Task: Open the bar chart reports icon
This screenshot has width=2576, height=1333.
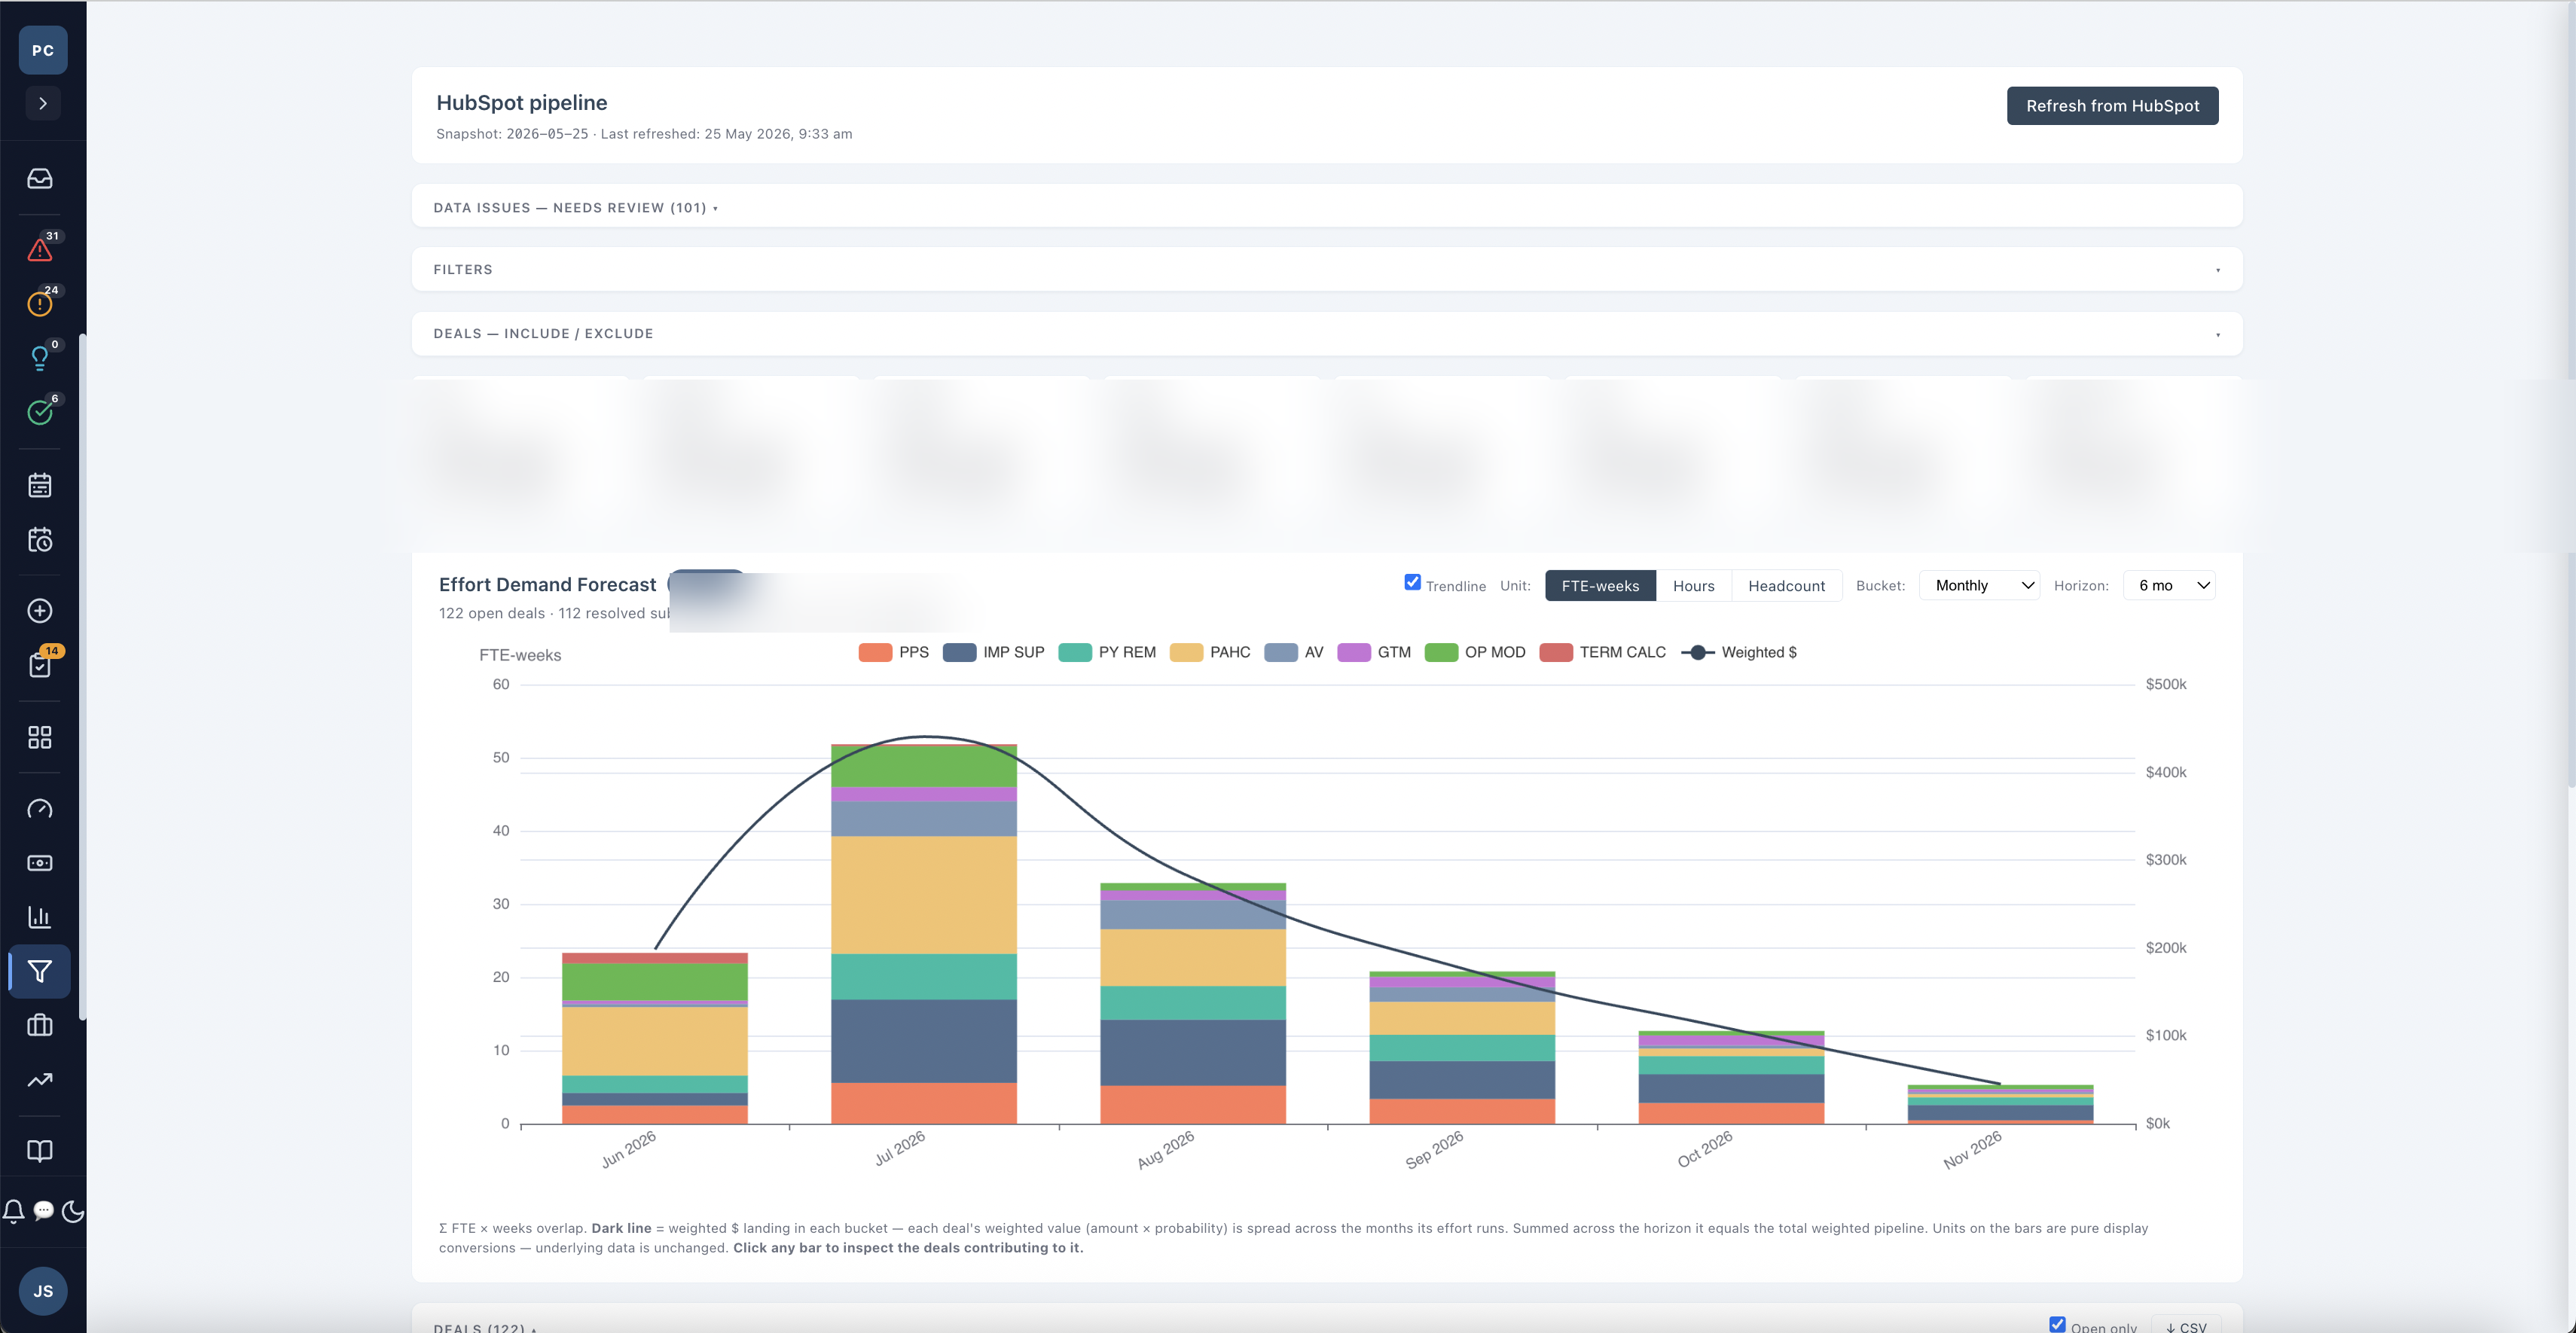Action: click(40, 917)
